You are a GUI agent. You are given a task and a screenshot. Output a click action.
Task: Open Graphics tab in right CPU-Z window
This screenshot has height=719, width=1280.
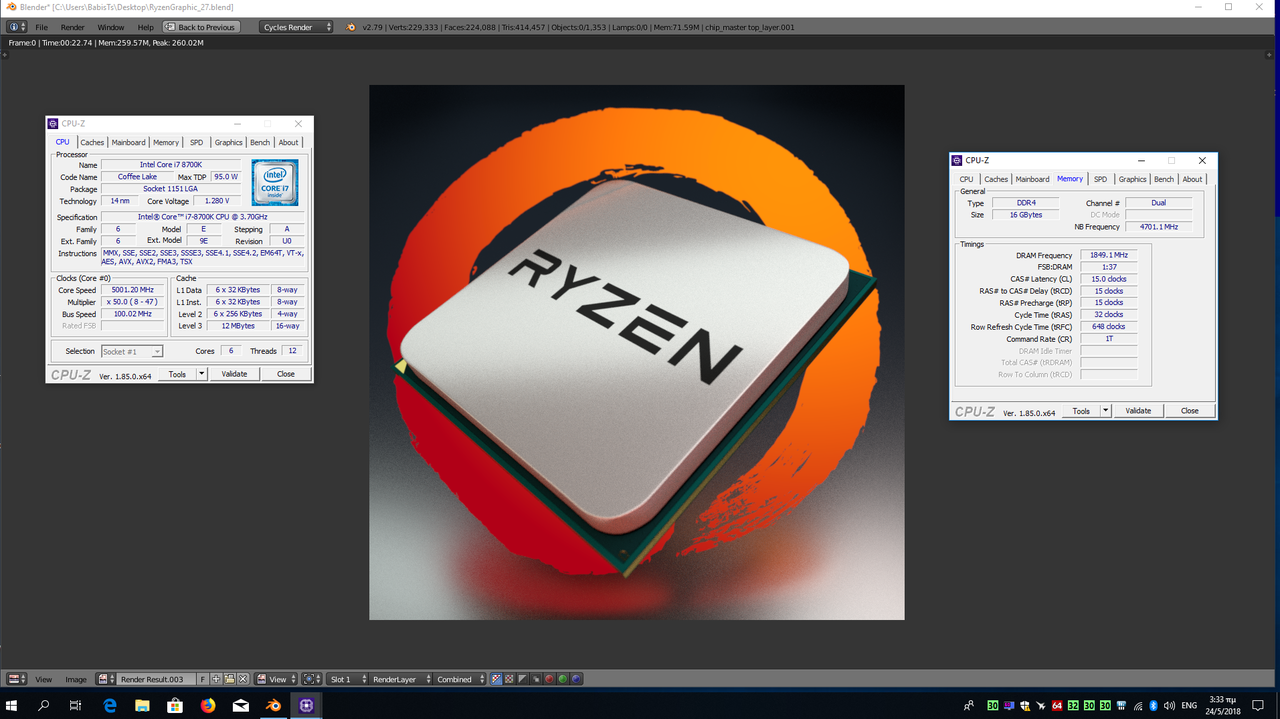point(1132,179)
